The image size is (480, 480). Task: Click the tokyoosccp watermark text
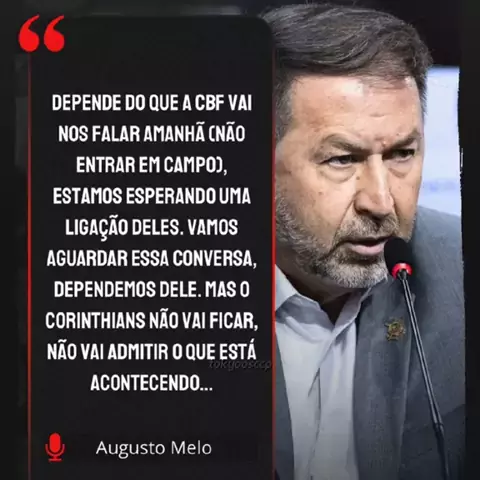(240, 364)
